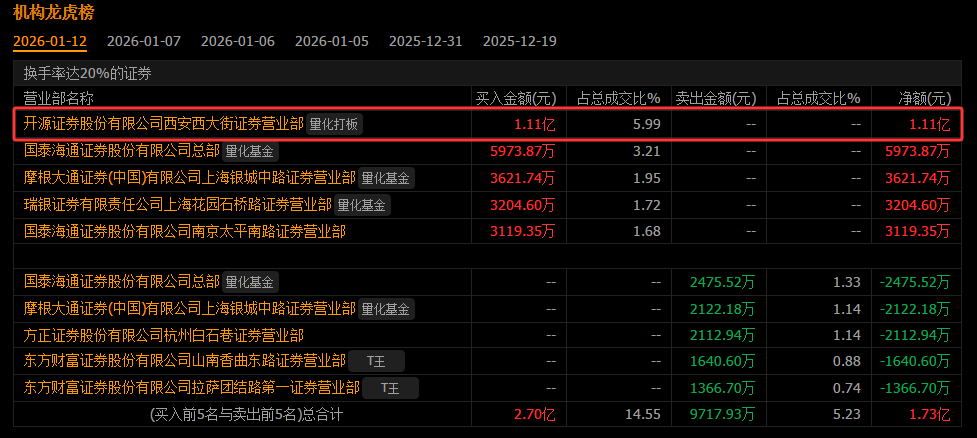
Task: Select the 1.73亿 total net cell
Action: 930,414
